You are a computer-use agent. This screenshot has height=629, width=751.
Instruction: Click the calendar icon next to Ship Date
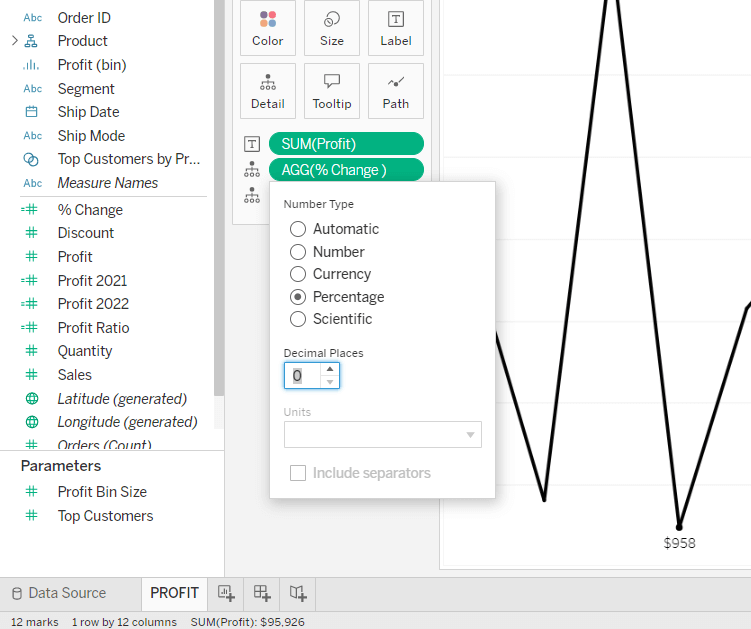tap(31, 112)
